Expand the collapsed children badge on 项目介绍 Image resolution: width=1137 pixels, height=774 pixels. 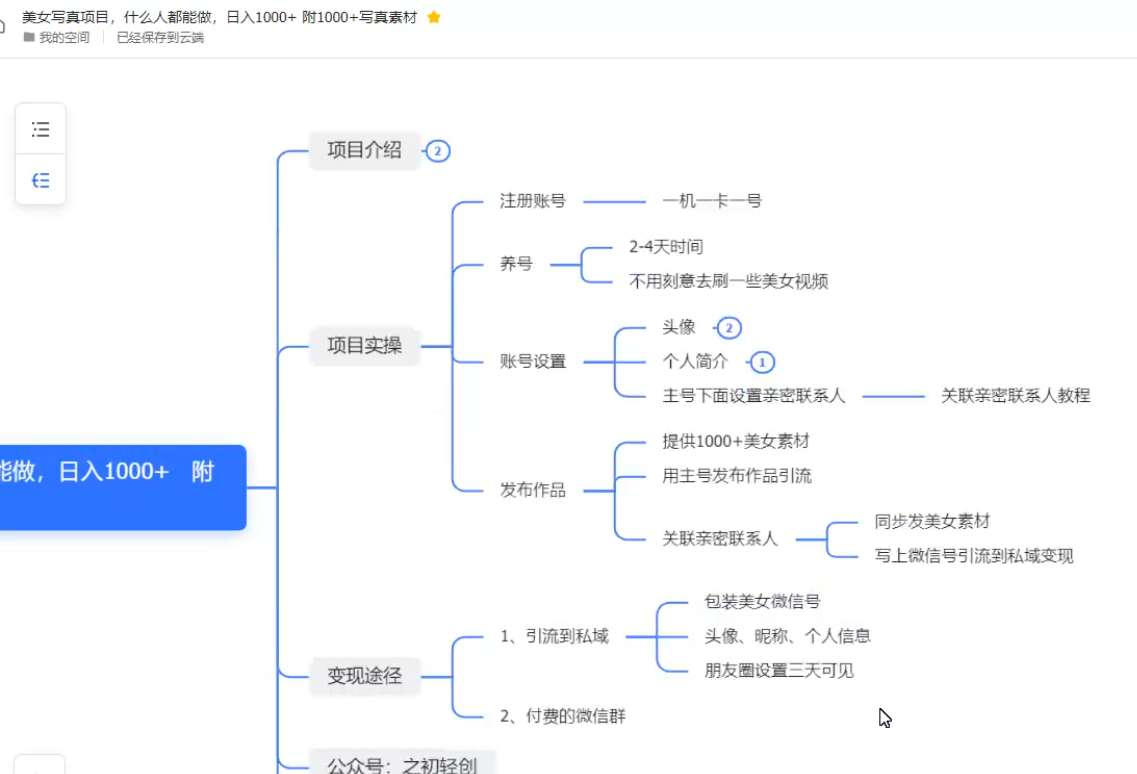click(x=437, y=151)
